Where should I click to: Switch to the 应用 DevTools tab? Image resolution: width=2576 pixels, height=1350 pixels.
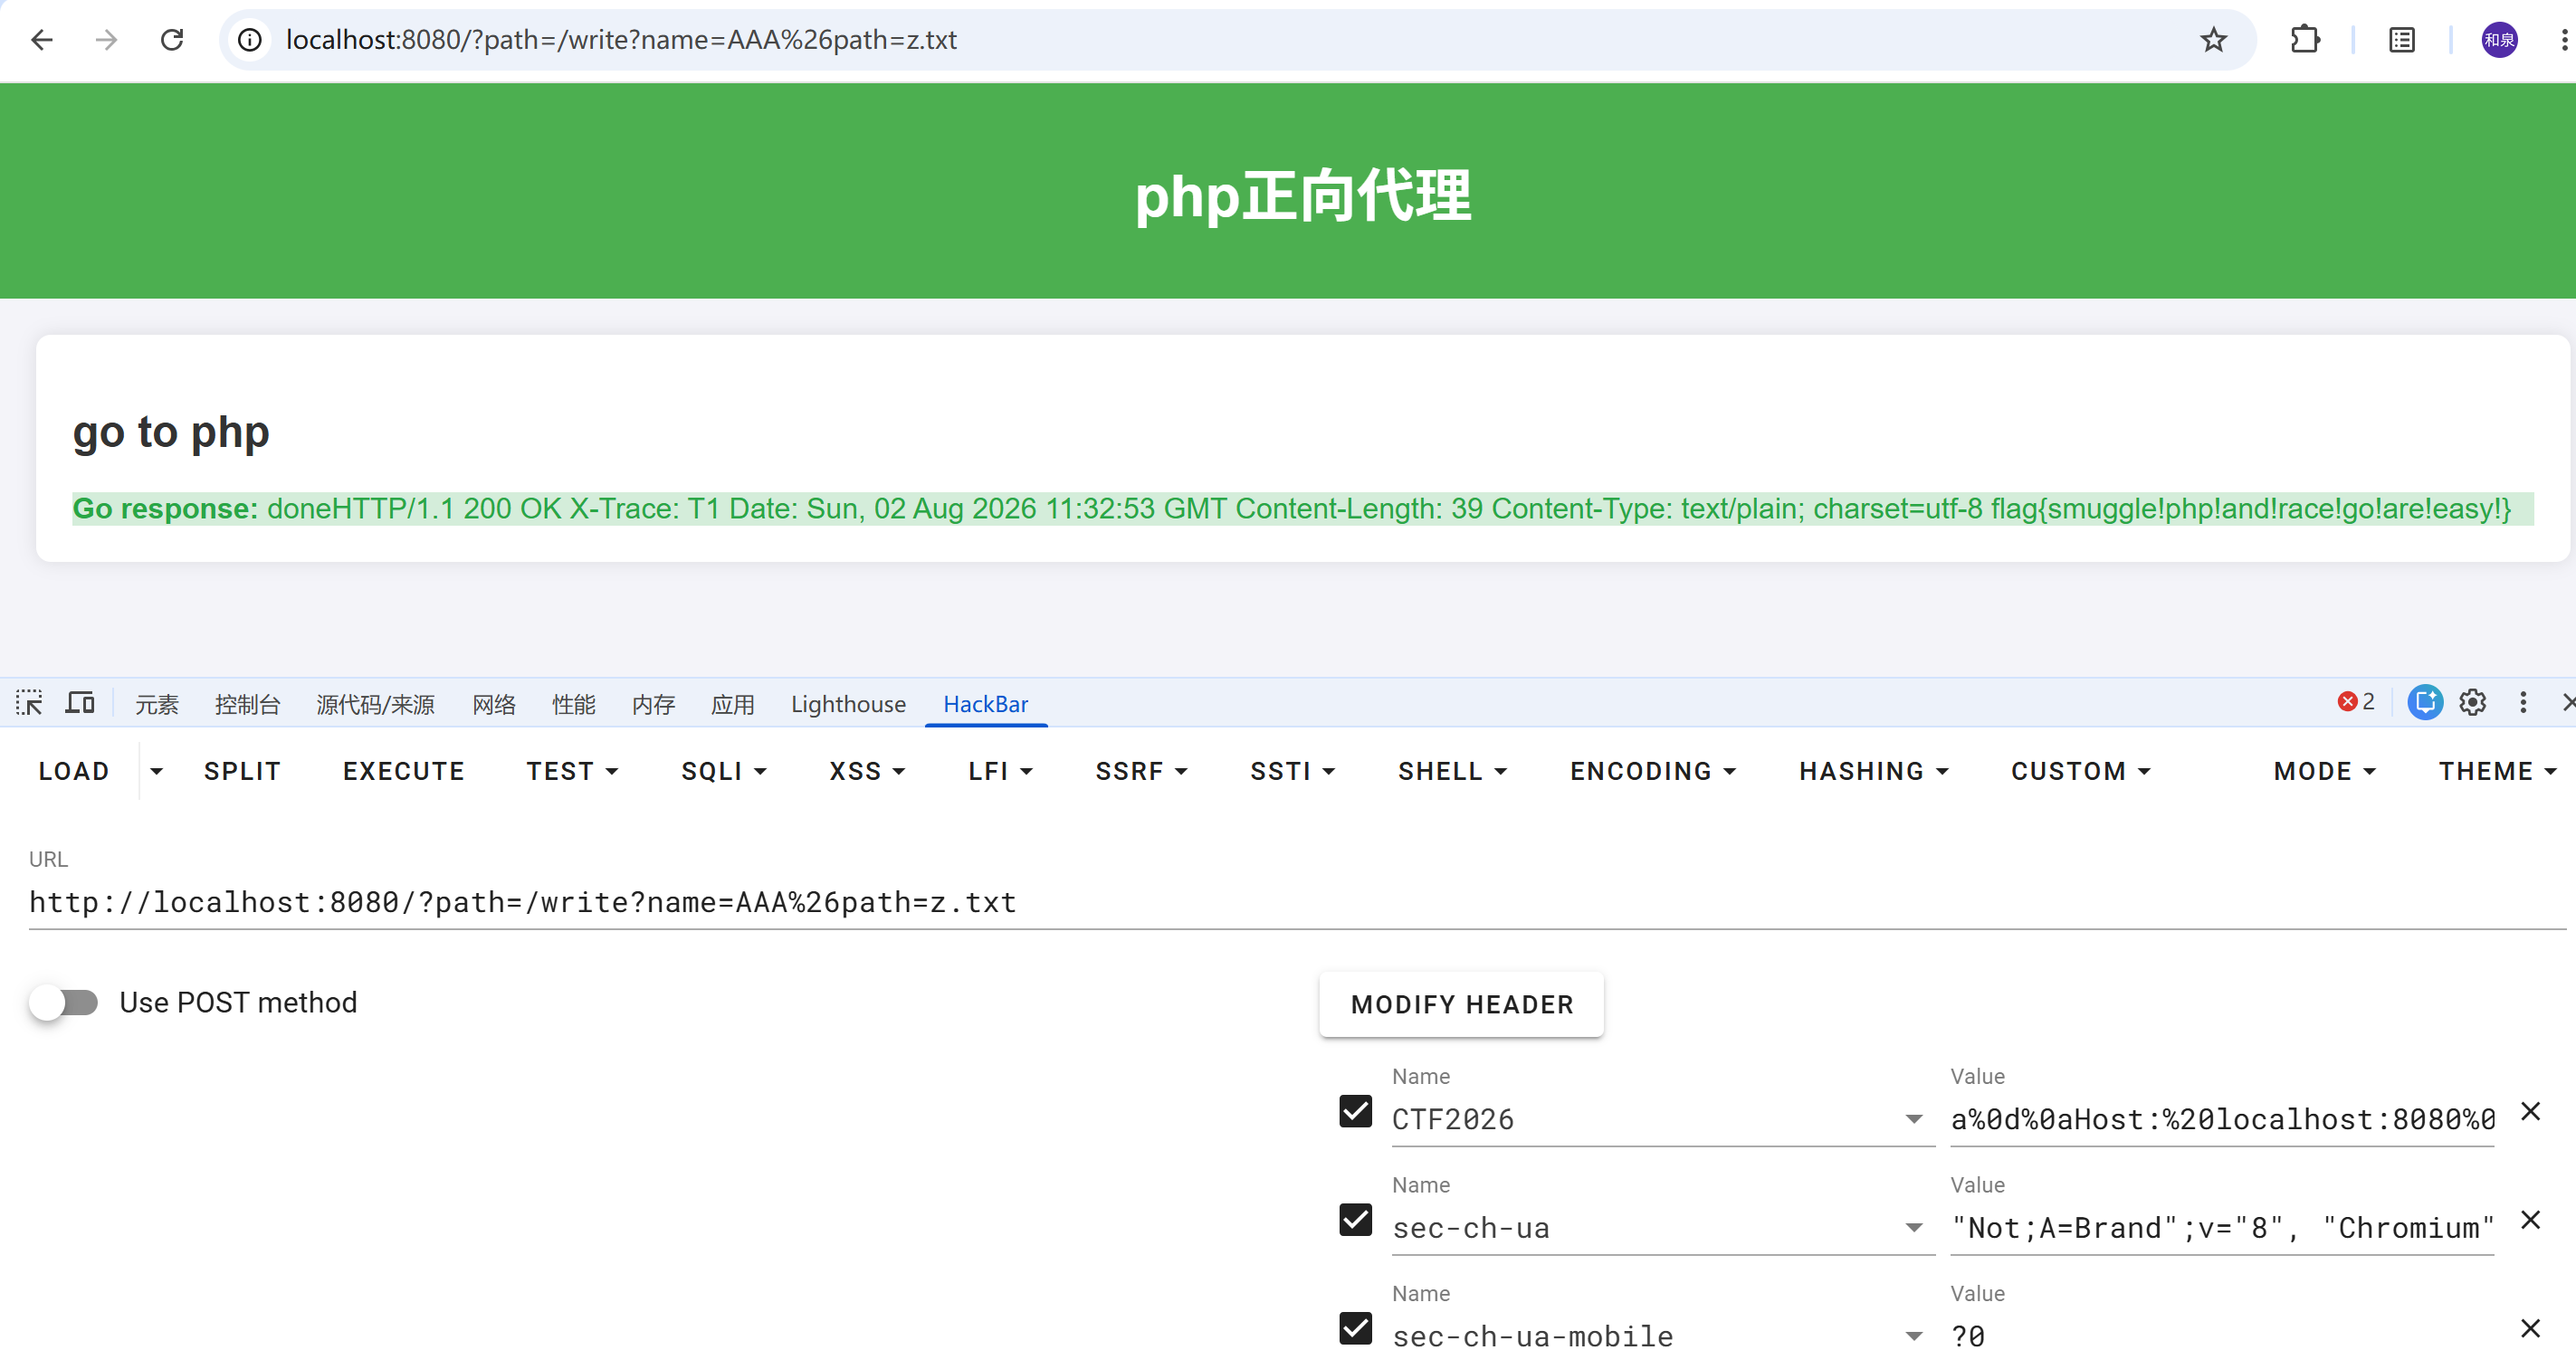(732, 704)
